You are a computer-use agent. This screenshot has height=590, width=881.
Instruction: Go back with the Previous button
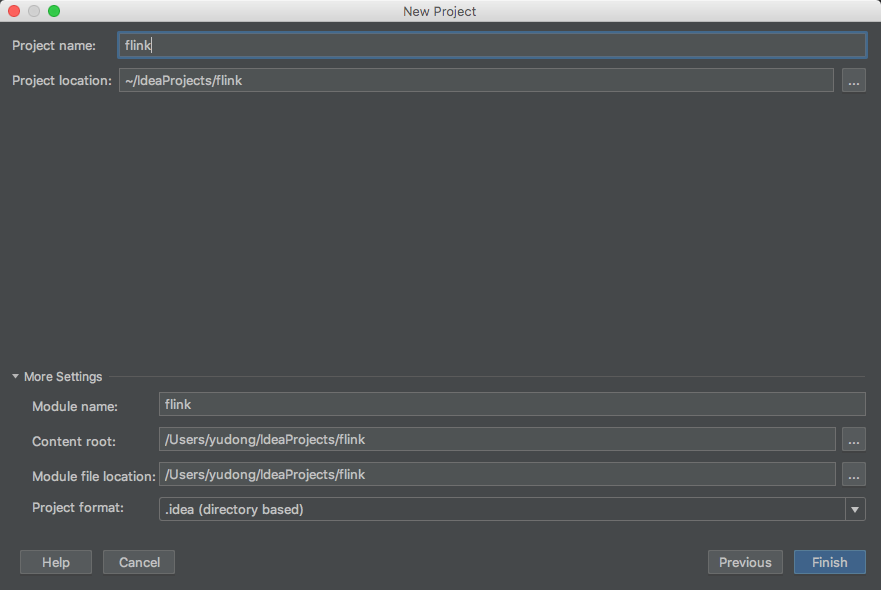pos(744,562)
